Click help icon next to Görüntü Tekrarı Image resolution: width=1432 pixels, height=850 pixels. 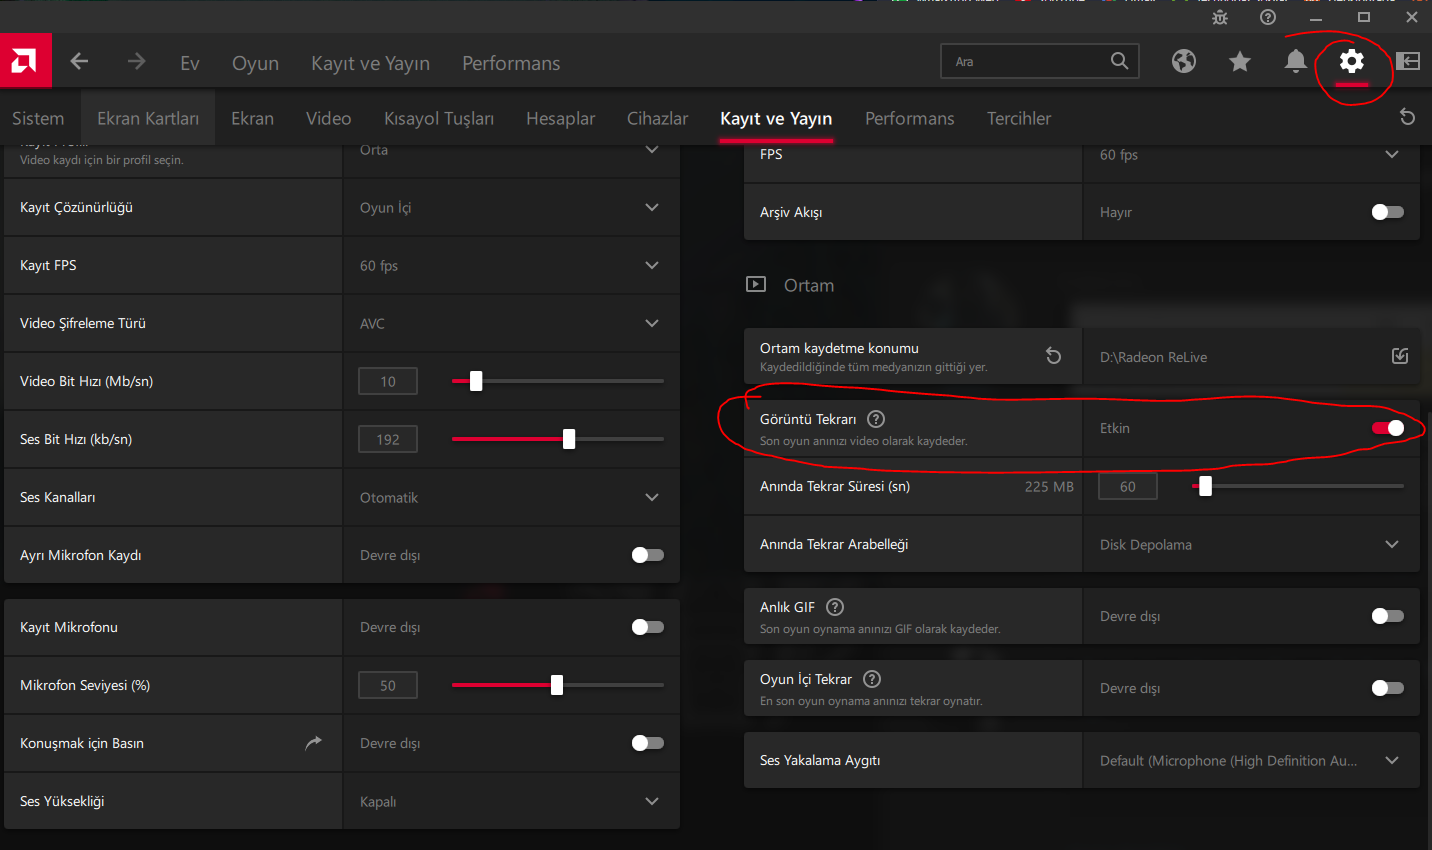click(876, 419)
